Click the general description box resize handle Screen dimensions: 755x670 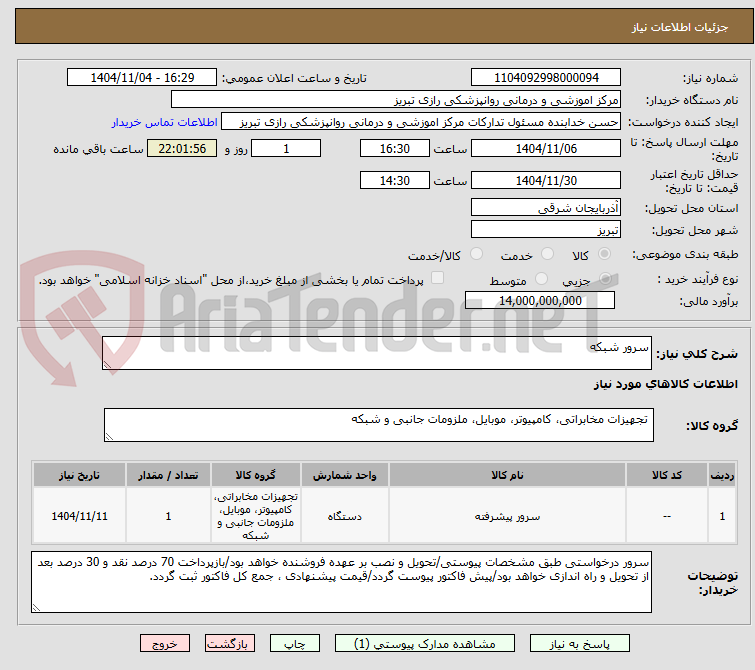[x=107, y=365]
